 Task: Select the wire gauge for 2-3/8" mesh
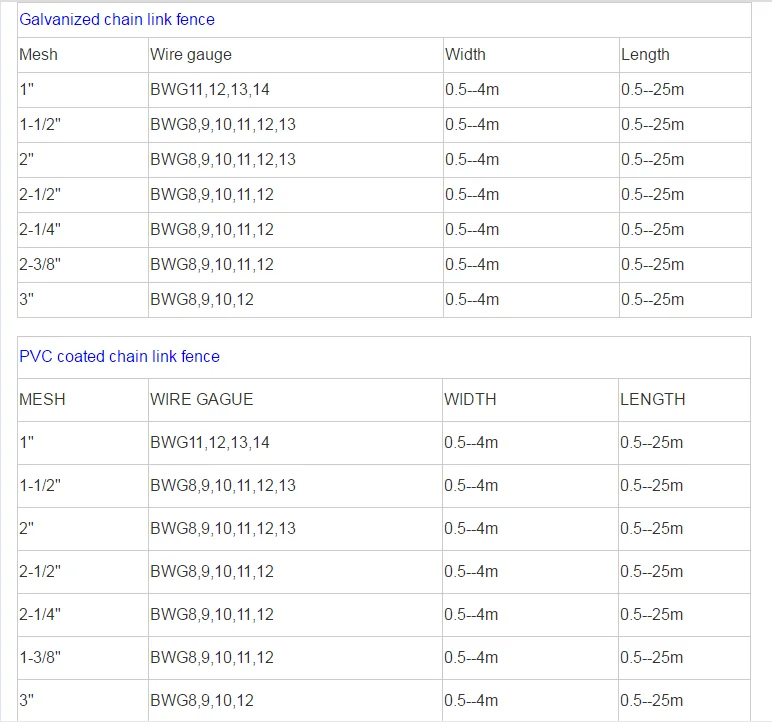click(x=212, y=265)
